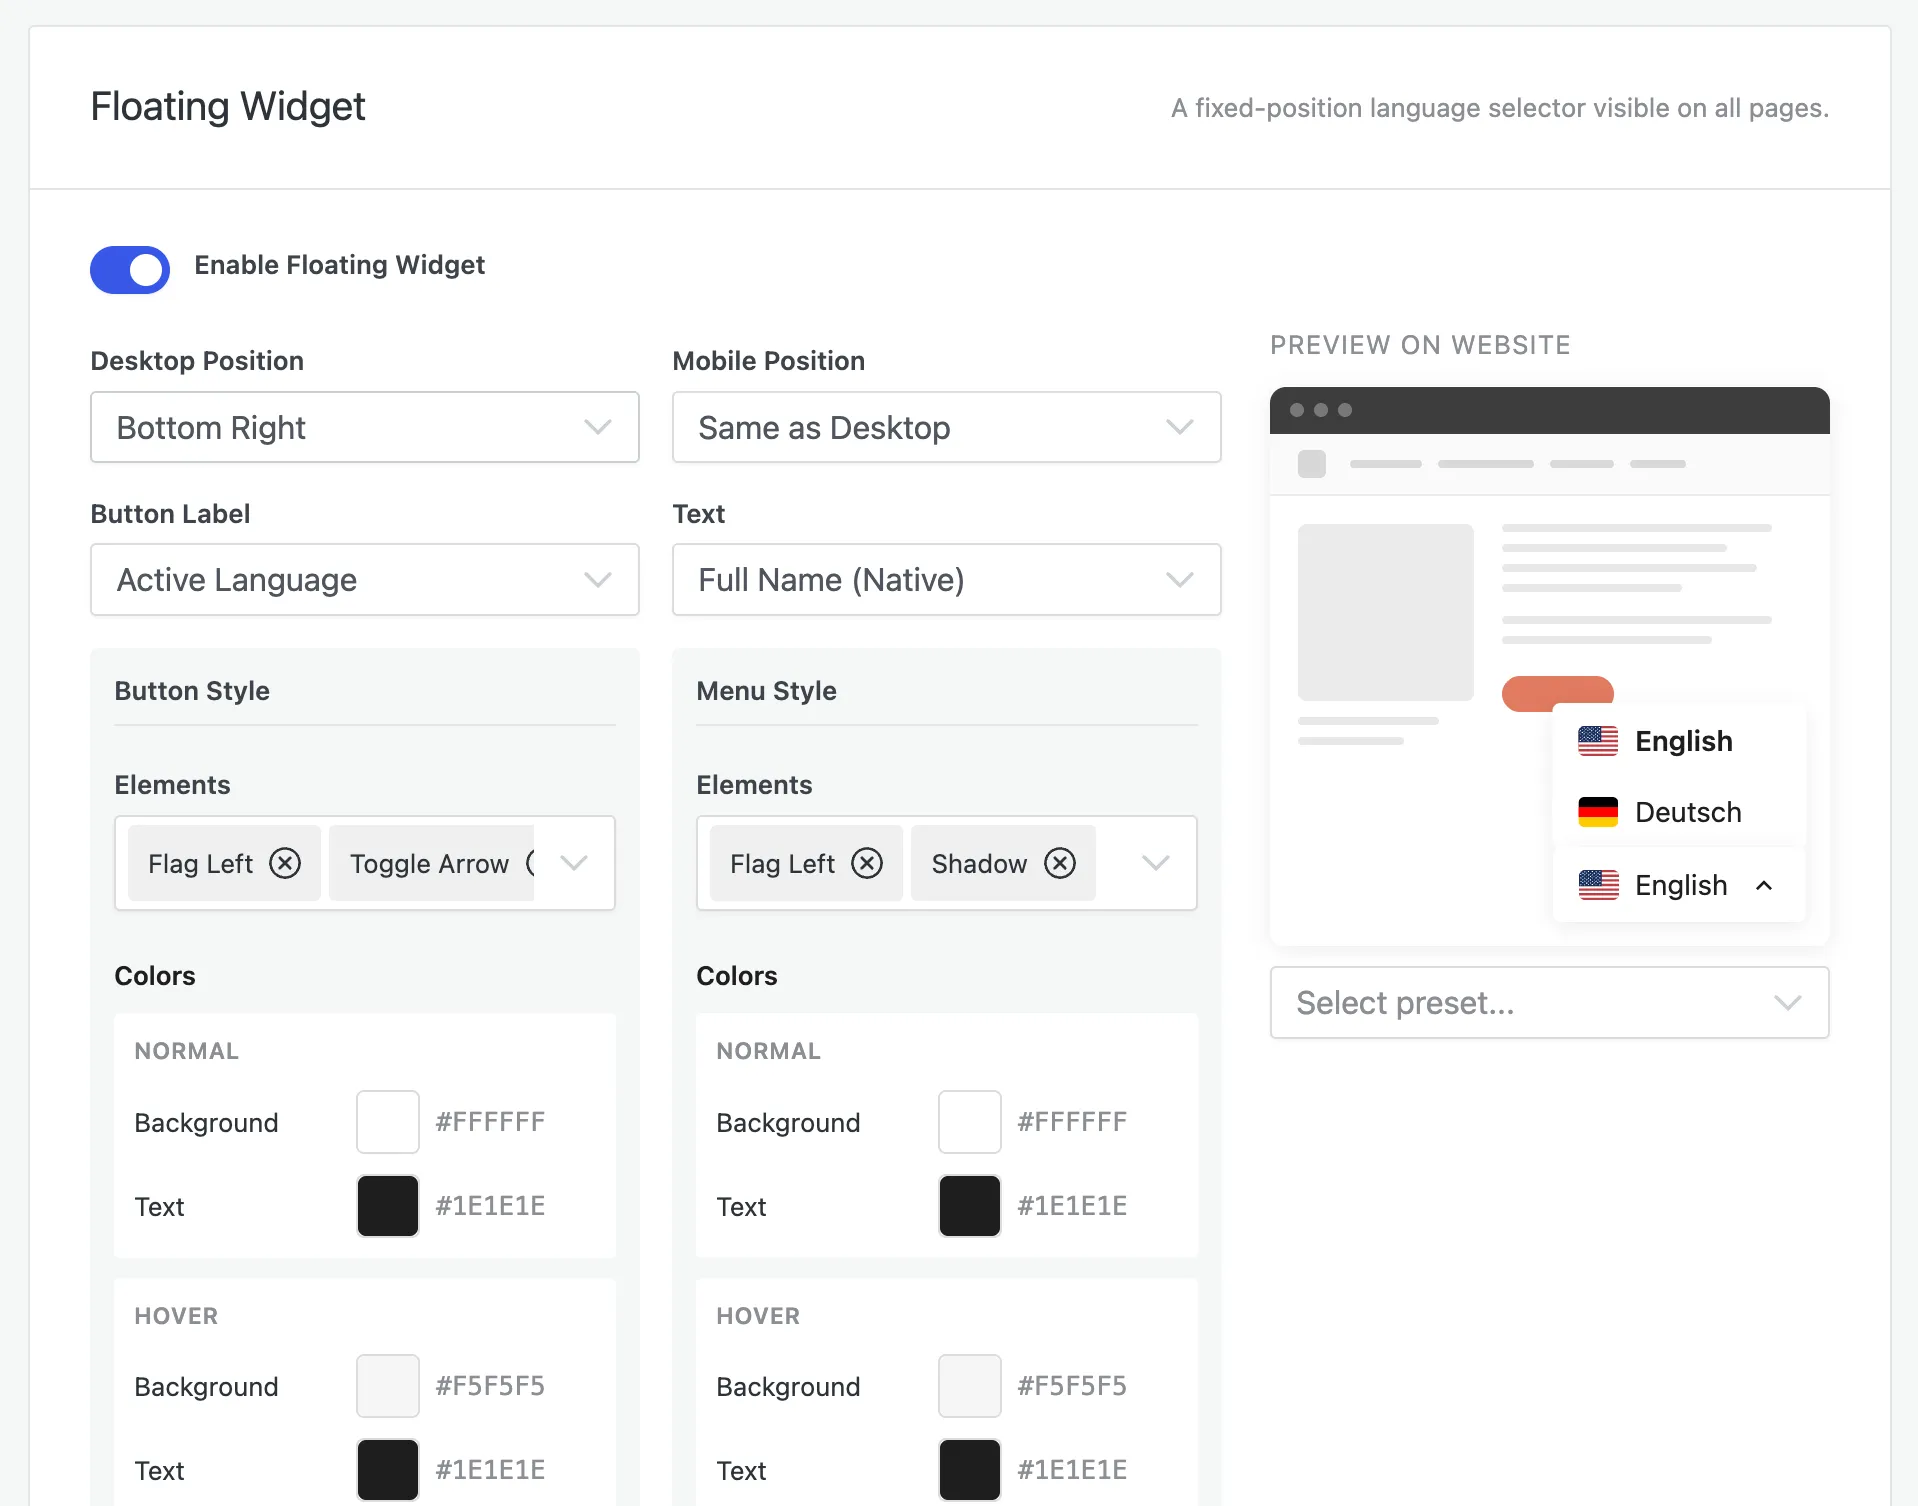Viewport: 1918px width, 1506px height.
Task: Pick Button Style hover text color swatch
Action: tap(388, 1470)
